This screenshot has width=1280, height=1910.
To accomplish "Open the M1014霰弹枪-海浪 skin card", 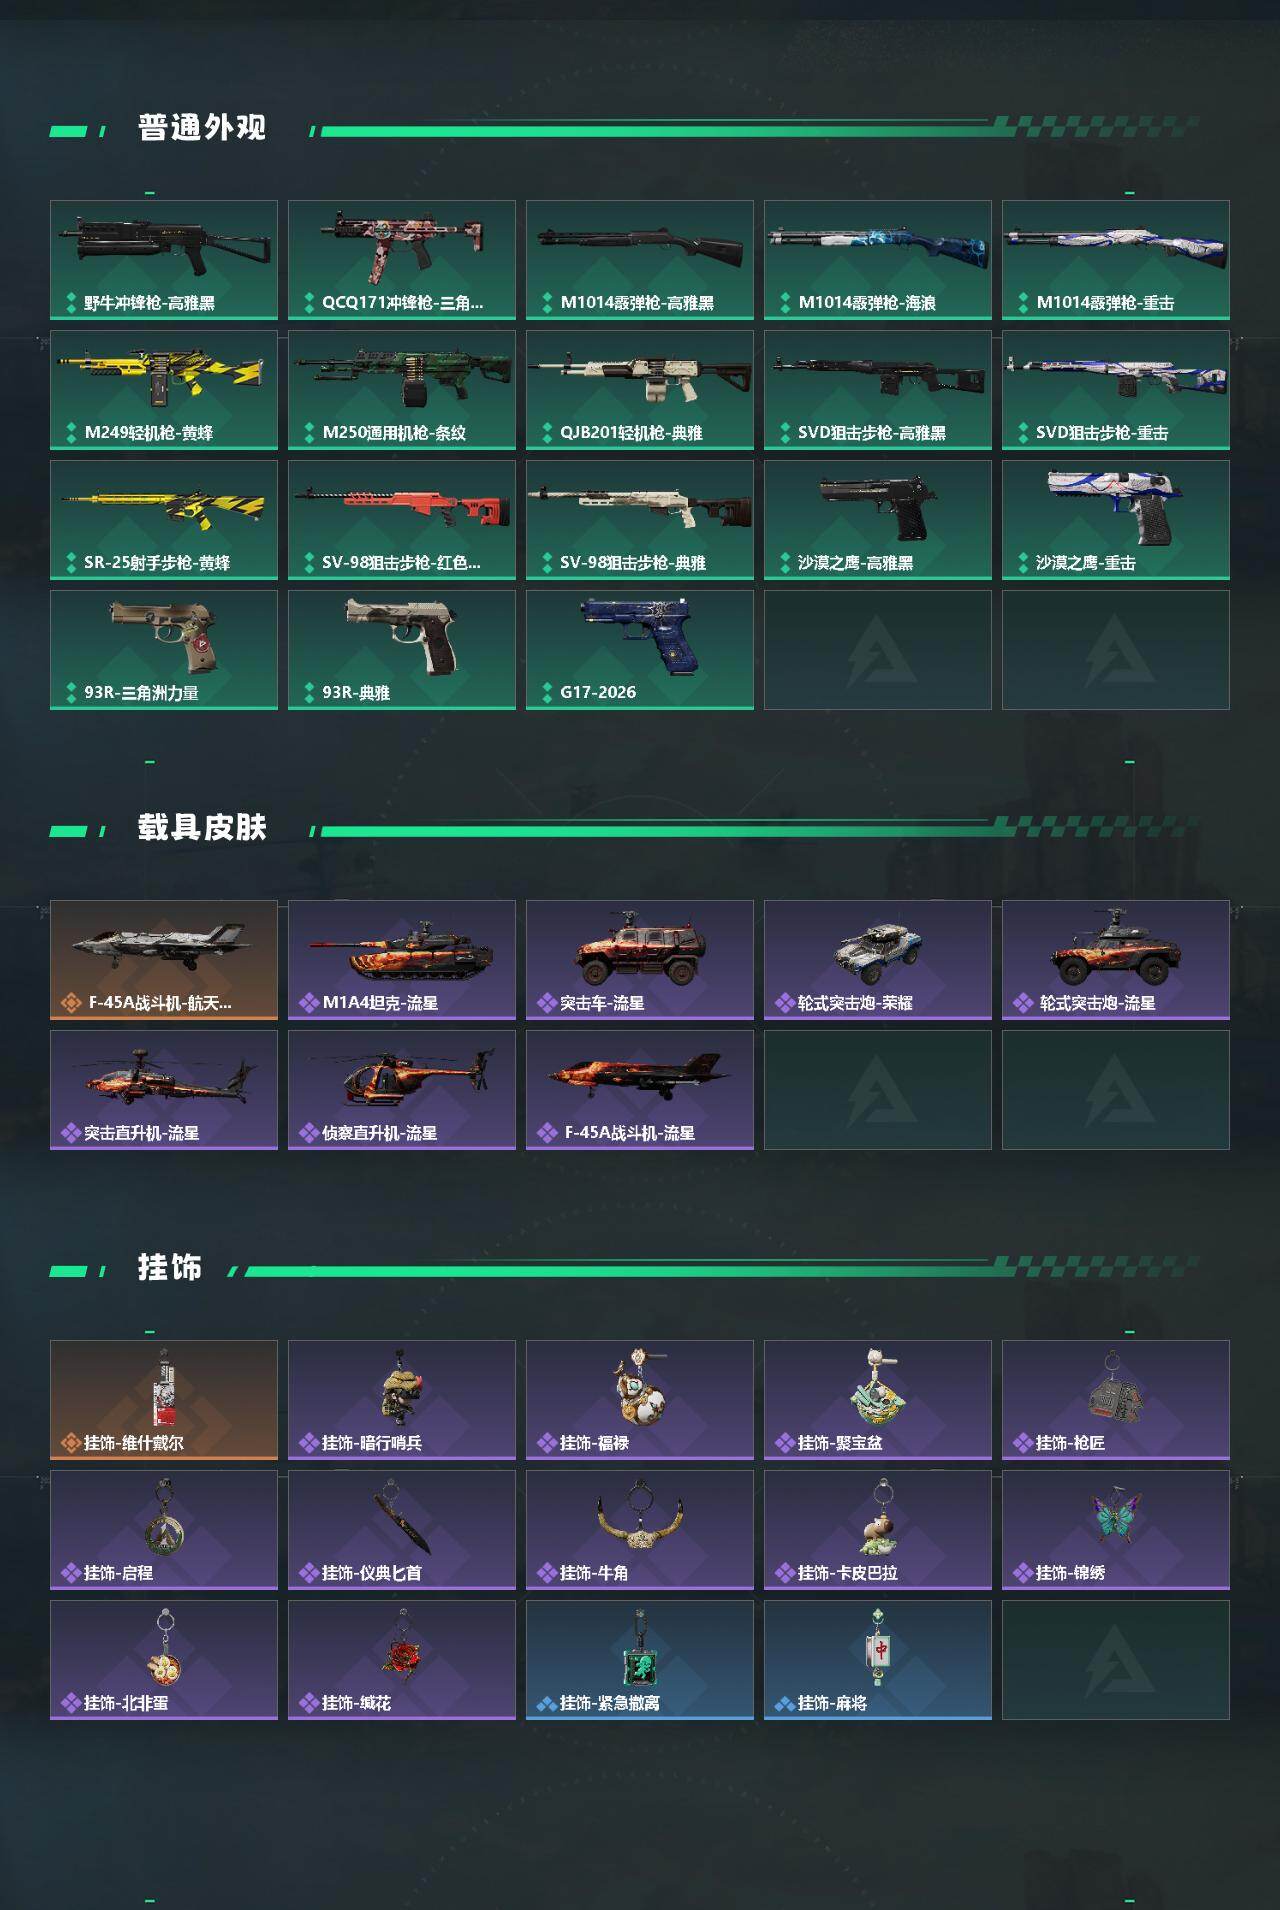I will (878, 260).
